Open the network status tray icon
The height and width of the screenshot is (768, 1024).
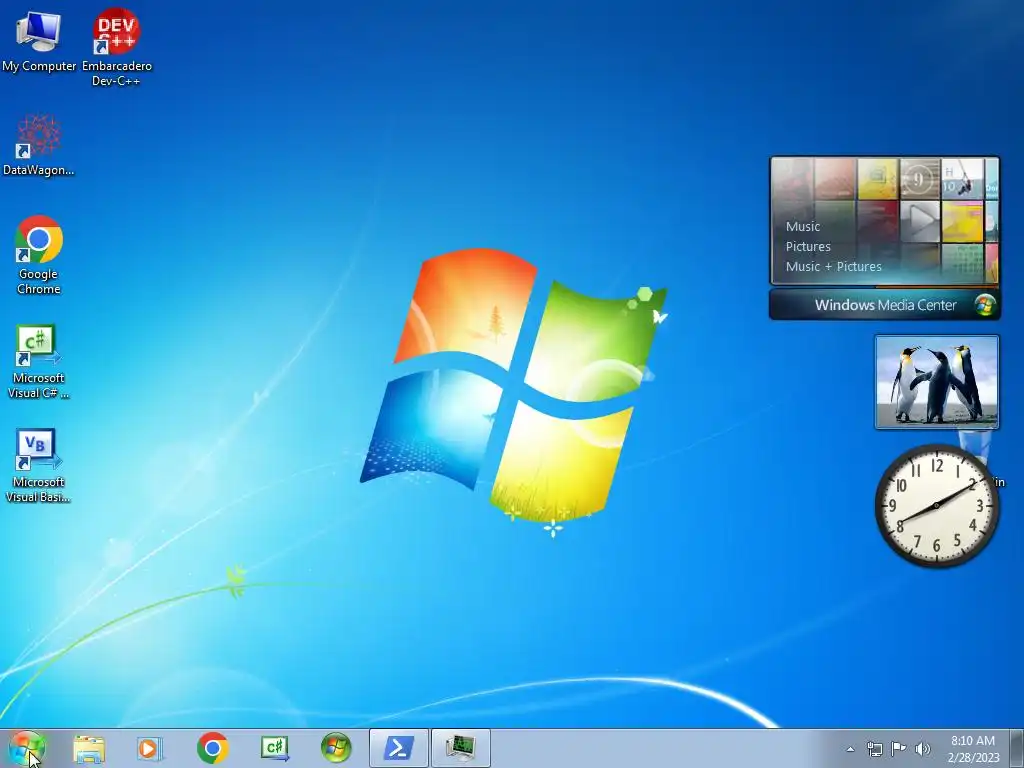874,749
